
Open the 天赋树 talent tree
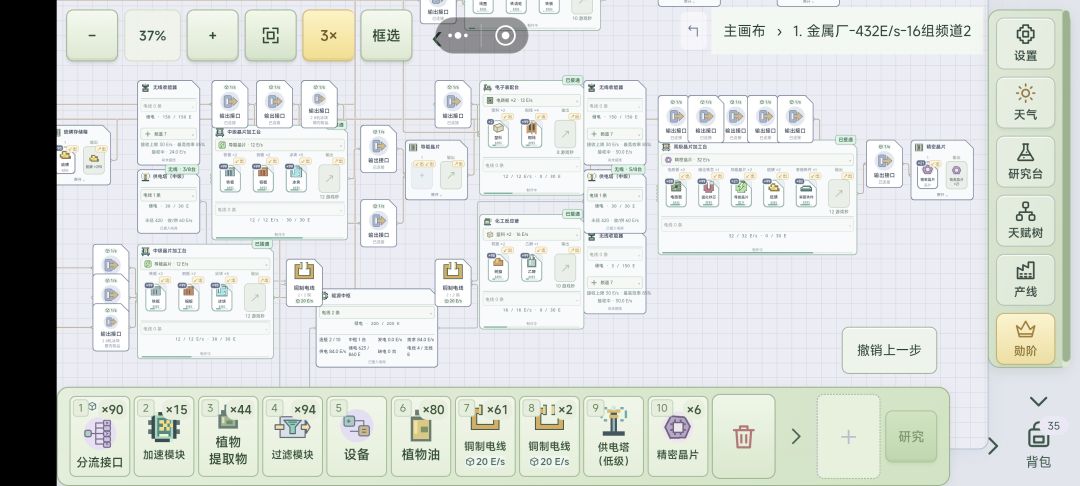1025,221
